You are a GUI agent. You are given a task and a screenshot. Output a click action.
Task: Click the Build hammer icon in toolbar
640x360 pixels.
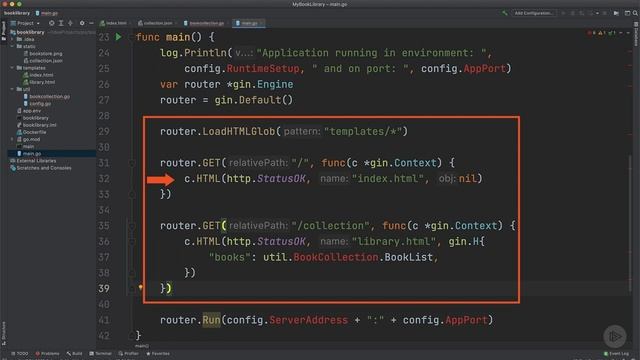tap(505, 13)
